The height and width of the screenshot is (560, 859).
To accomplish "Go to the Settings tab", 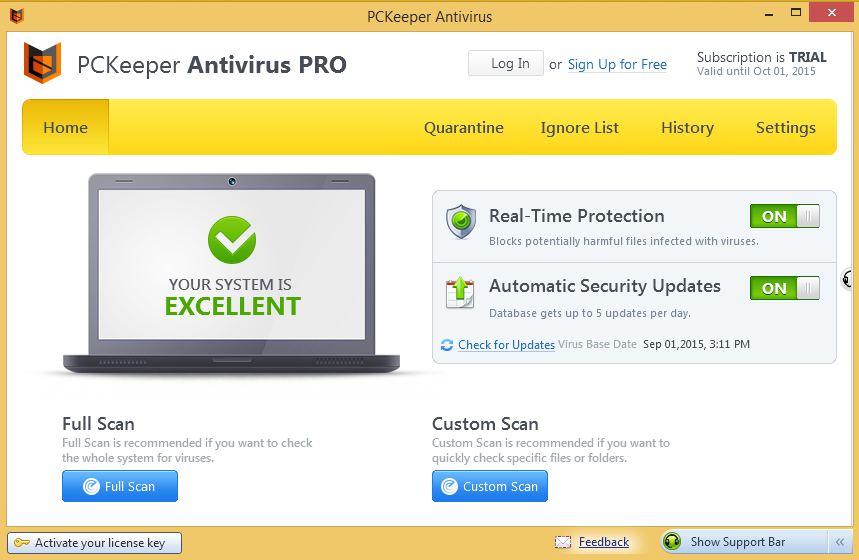I will click(x=786, y=128).
